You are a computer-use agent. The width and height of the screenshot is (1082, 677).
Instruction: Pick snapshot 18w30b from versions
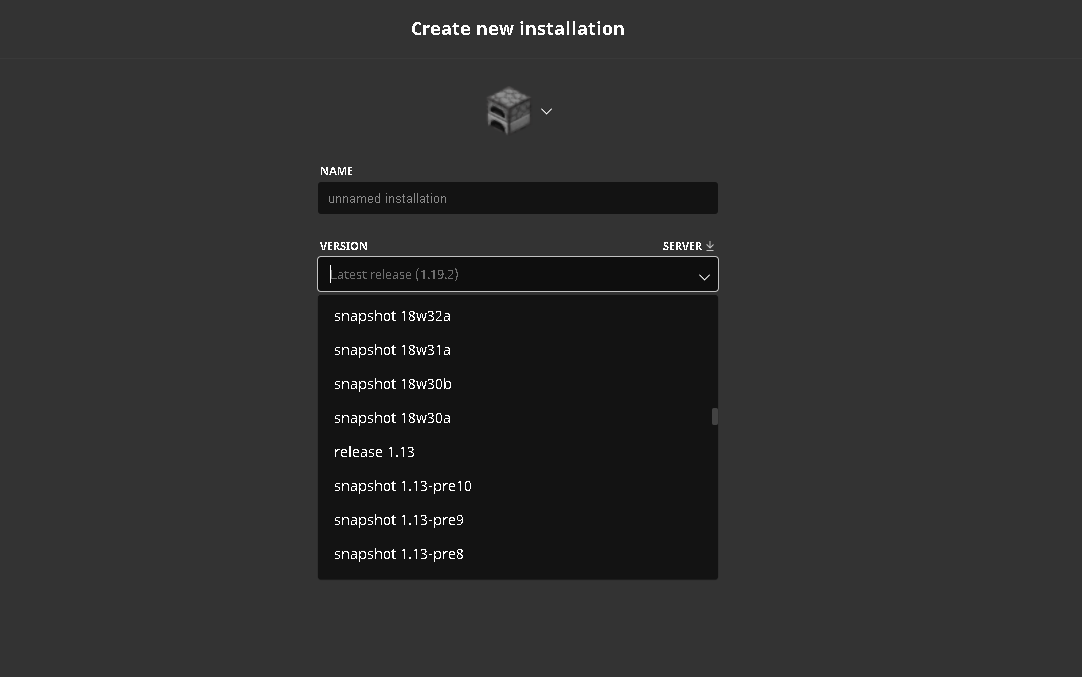[392, 384]
